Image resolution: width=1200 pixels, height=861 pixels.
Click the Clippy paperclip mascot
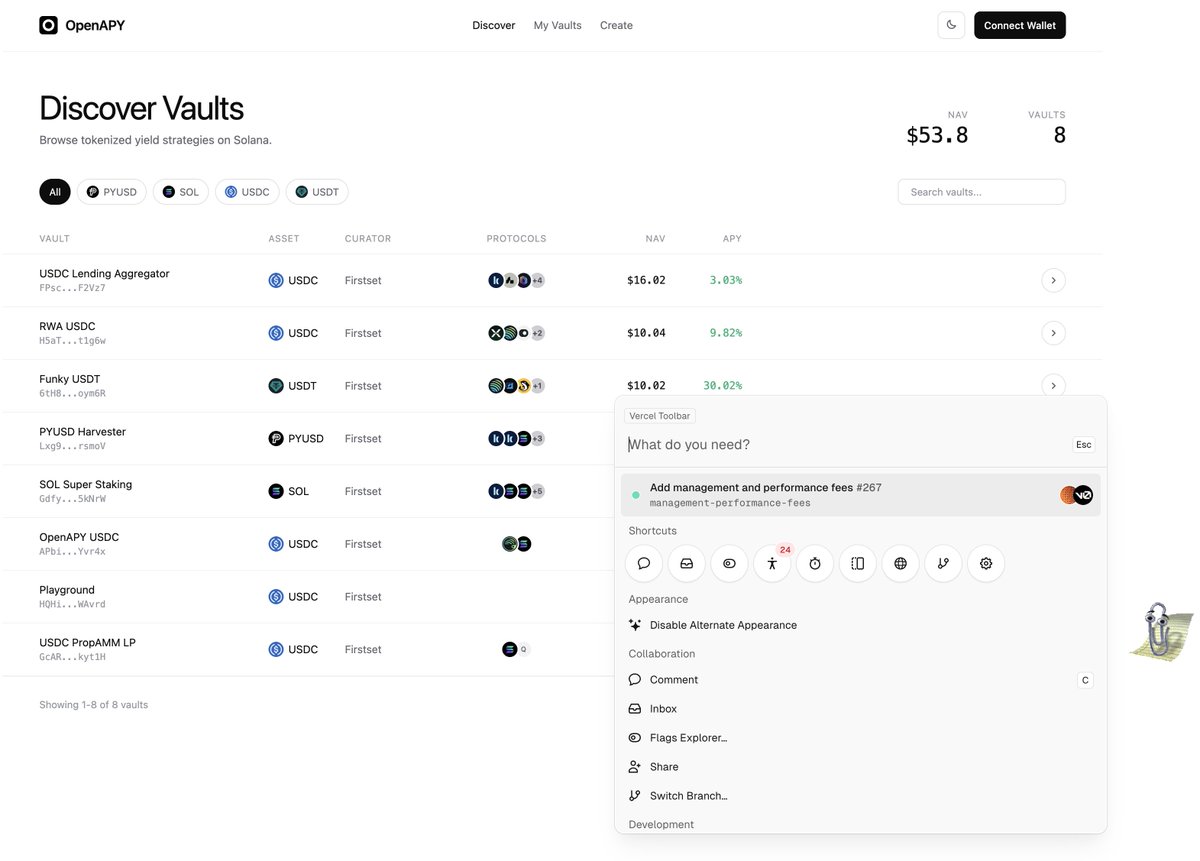[x=1161, y=630]
